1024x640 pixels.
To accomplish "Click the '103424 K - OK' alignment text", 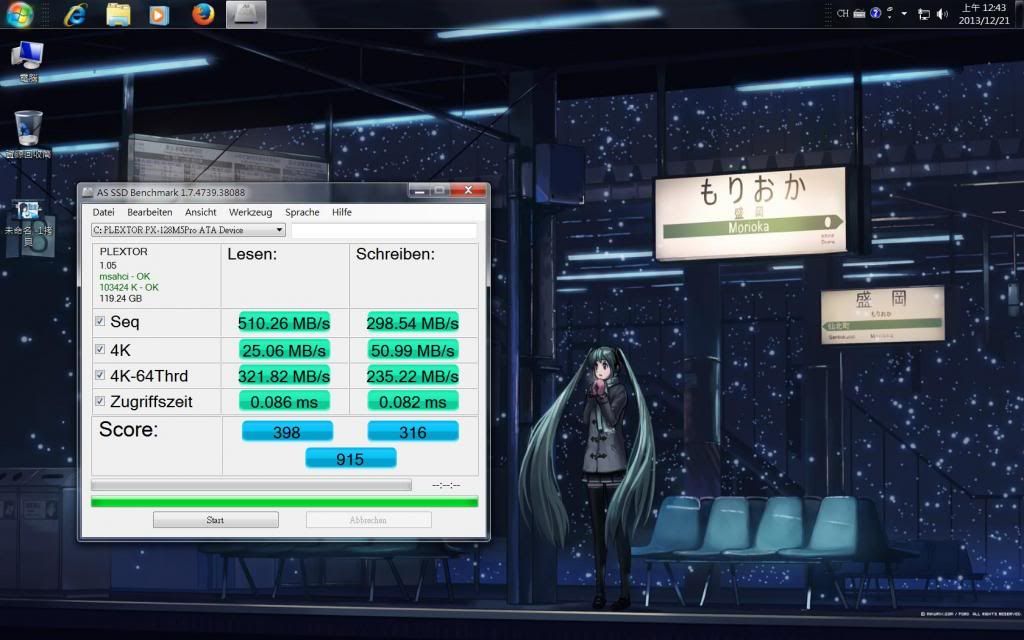I will click(129, 287).
